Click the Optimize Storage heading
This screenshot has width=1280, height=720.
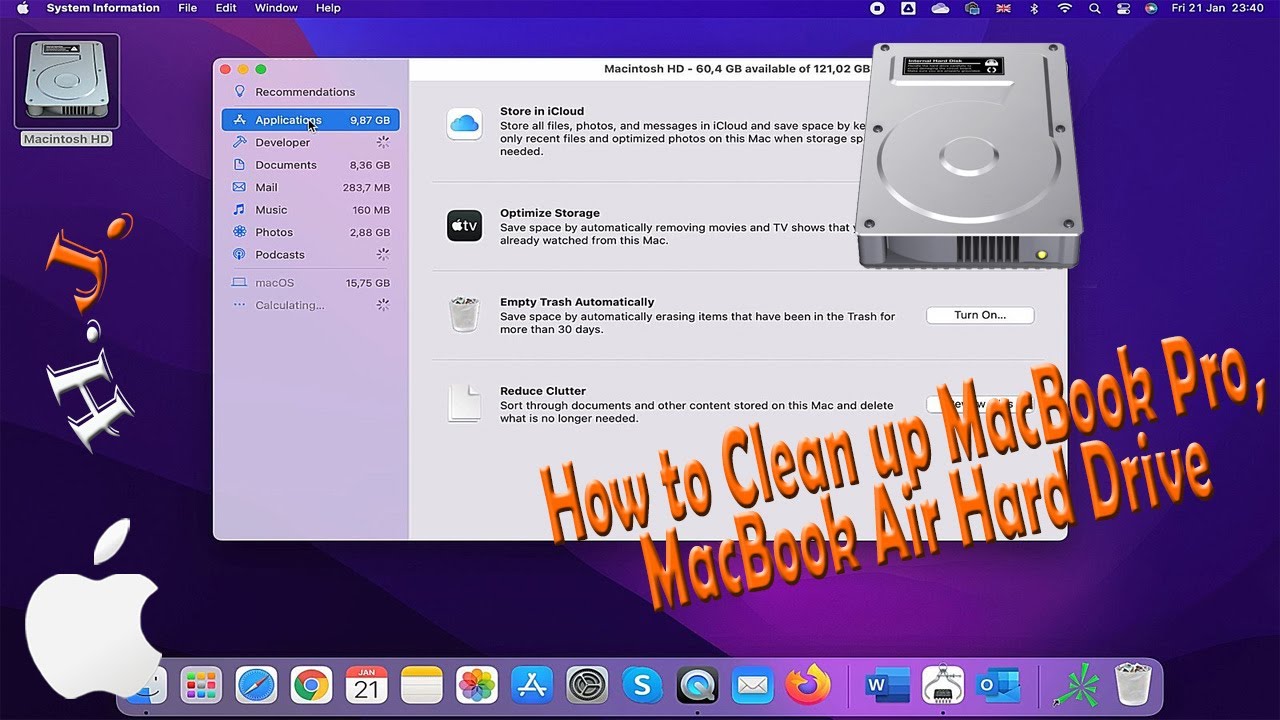pyautogui.click(x=550, y=213)
